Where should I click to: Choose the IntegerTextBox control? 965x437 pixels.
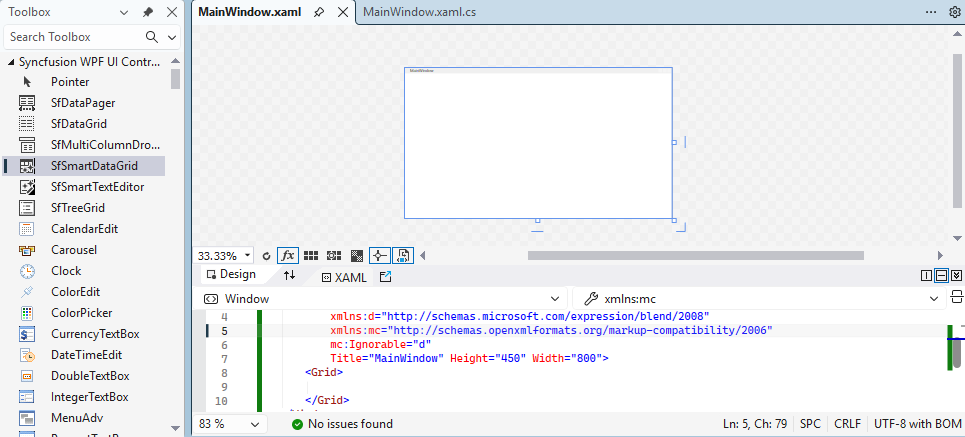coord(84,397)
